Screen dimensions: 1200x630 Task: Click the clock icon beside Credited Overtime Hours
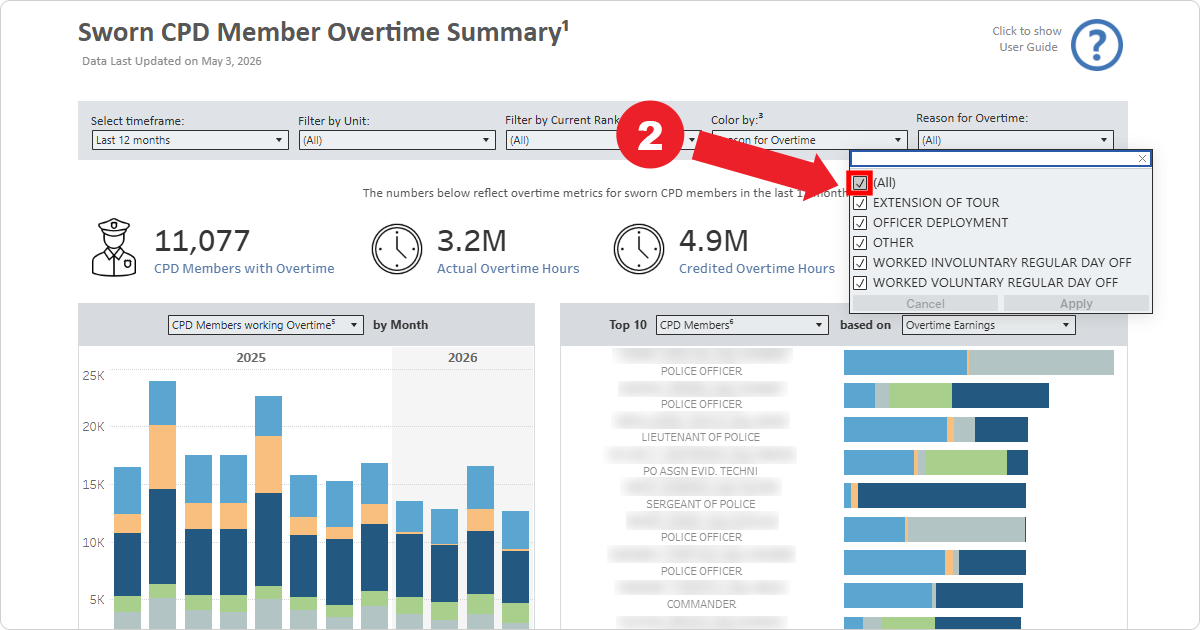(639, 249)
